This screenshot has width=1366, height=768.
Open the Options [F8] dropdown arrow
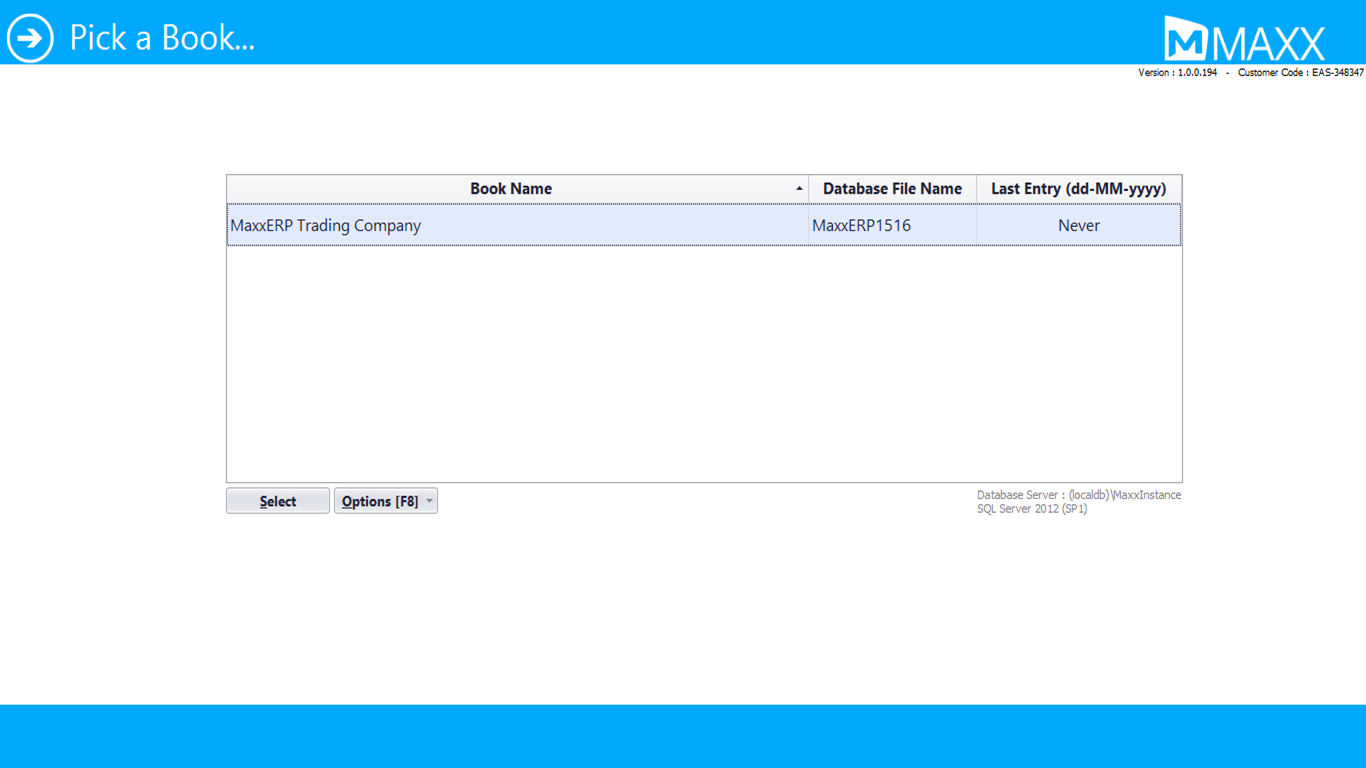429,501
